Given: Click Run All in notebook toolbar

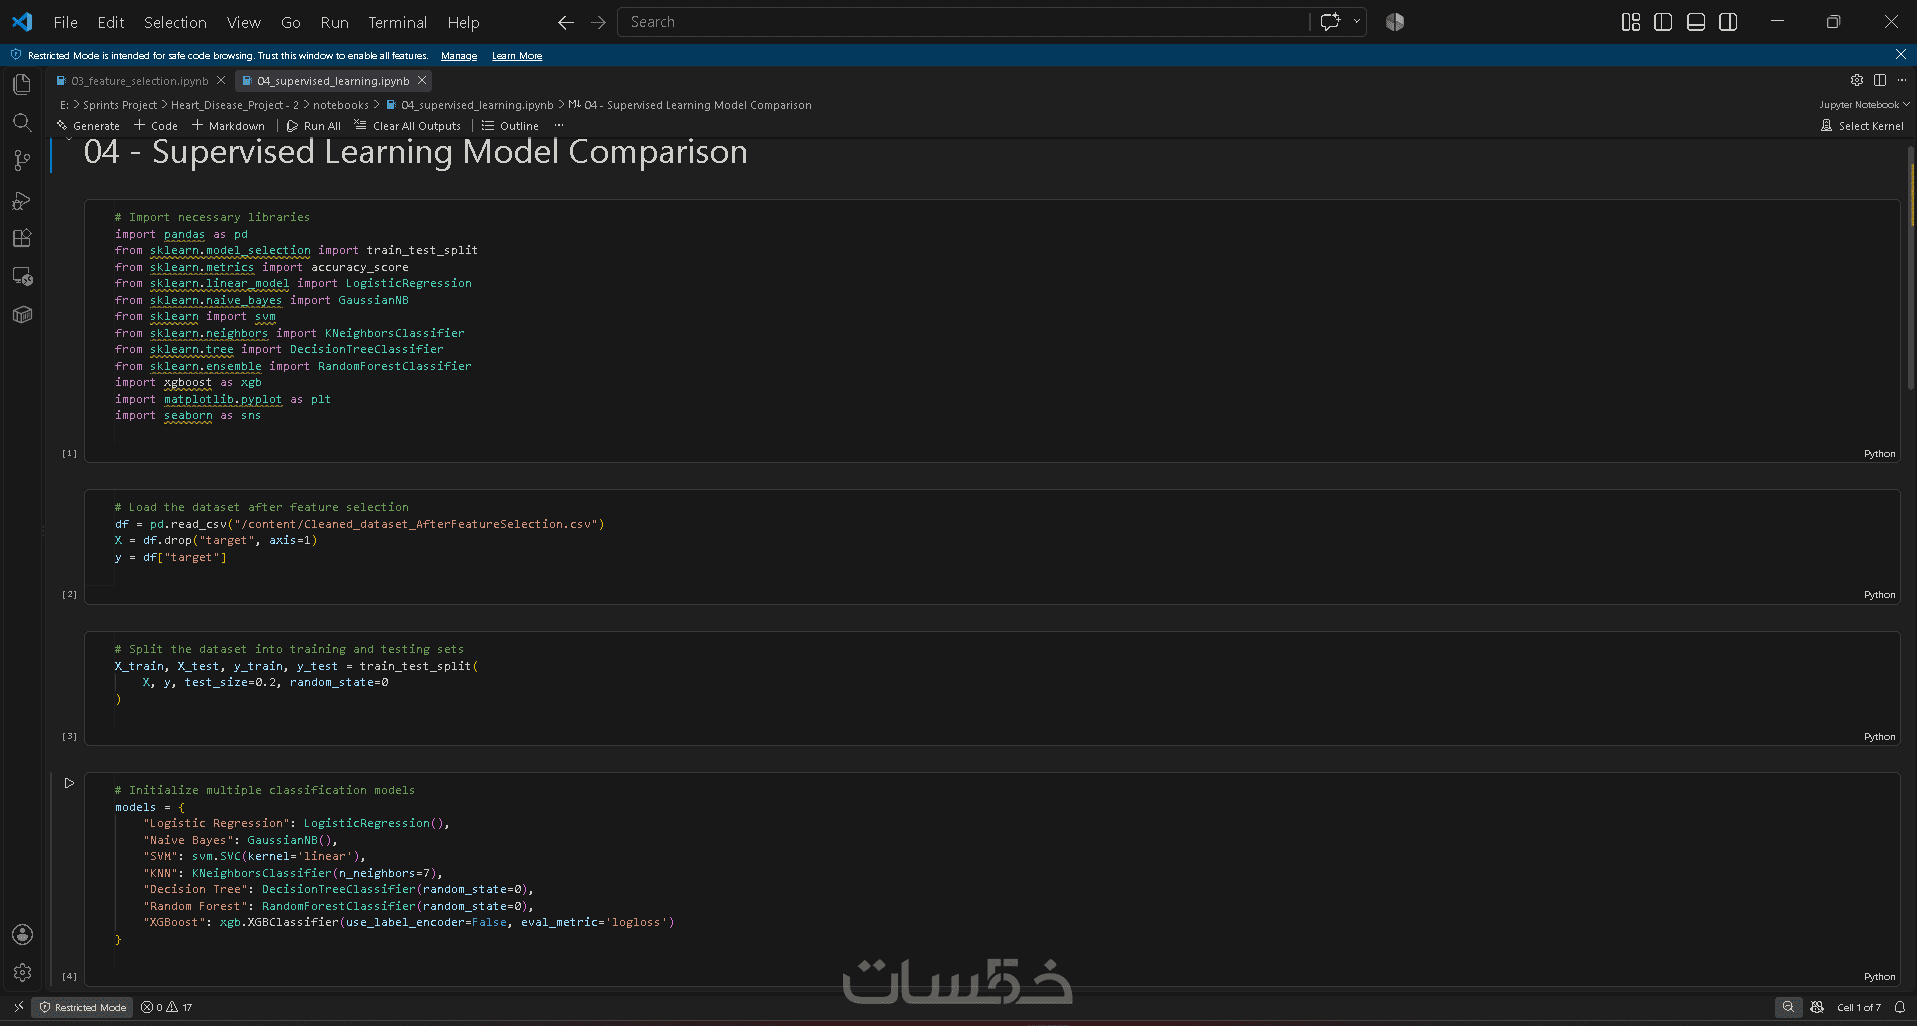Looking at the screenshot, I should [x=313, y=126].
